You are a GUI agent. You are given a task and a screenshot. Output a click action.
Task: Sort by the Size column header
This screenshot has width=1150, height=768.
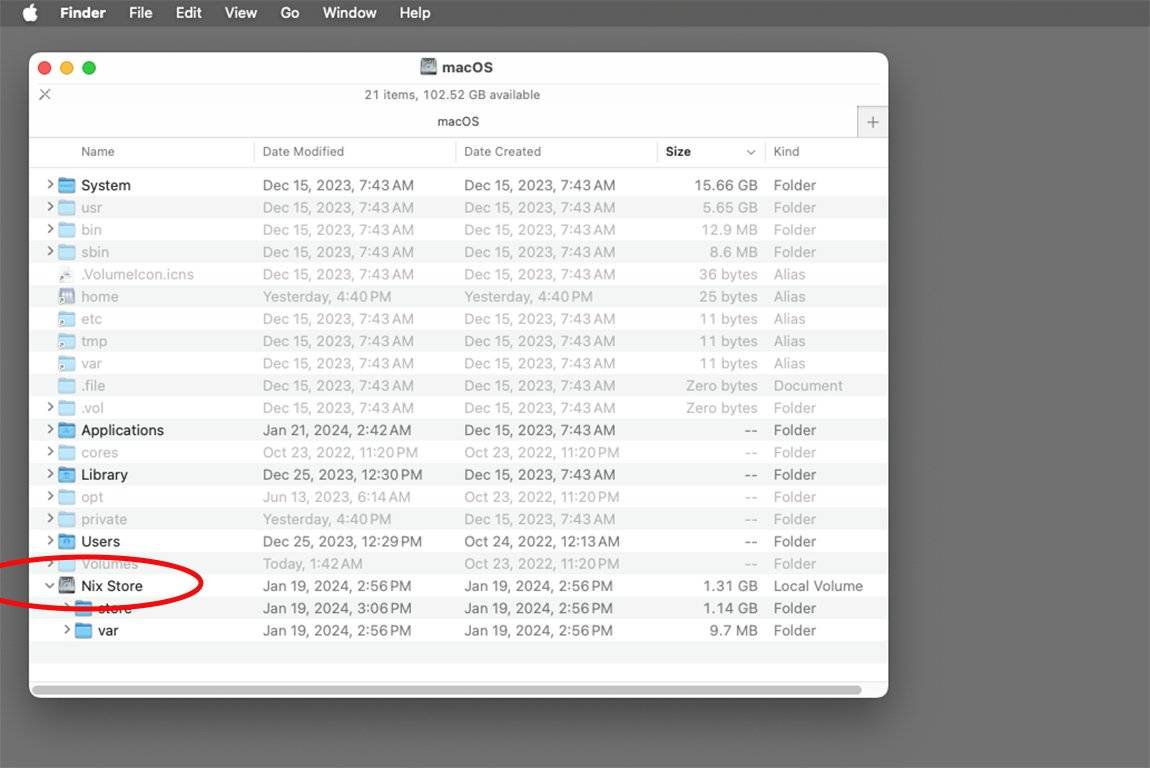(679, 152)
